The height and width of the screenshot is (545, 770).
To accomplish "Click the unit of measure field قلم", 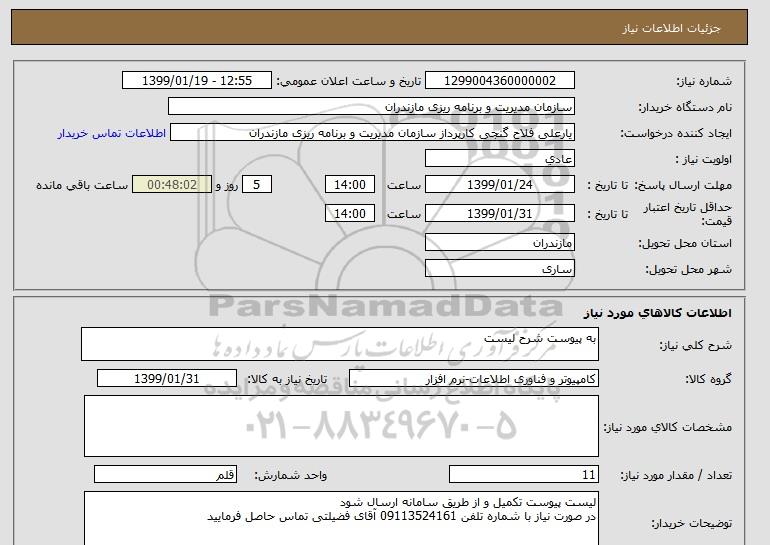I will (x=165, y=475).
